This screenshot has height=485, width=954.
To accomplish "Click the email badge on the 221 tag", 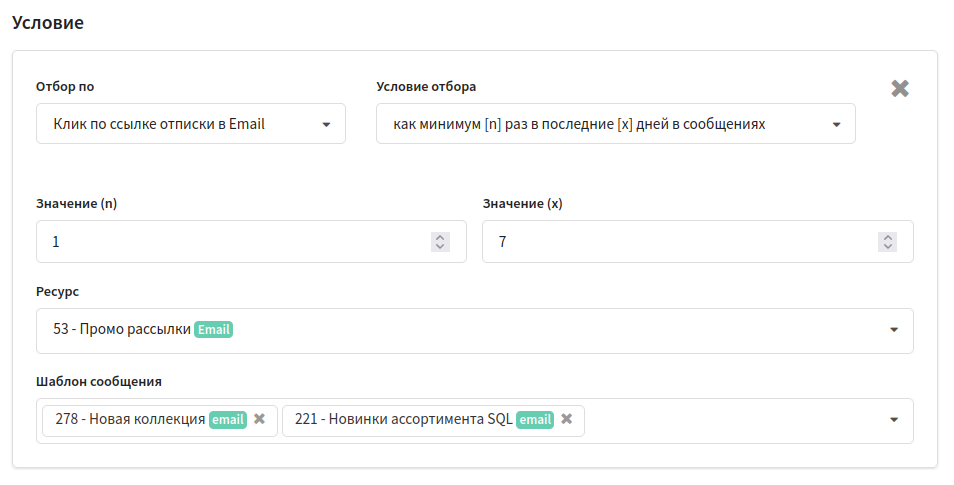I will pos(535,420).
